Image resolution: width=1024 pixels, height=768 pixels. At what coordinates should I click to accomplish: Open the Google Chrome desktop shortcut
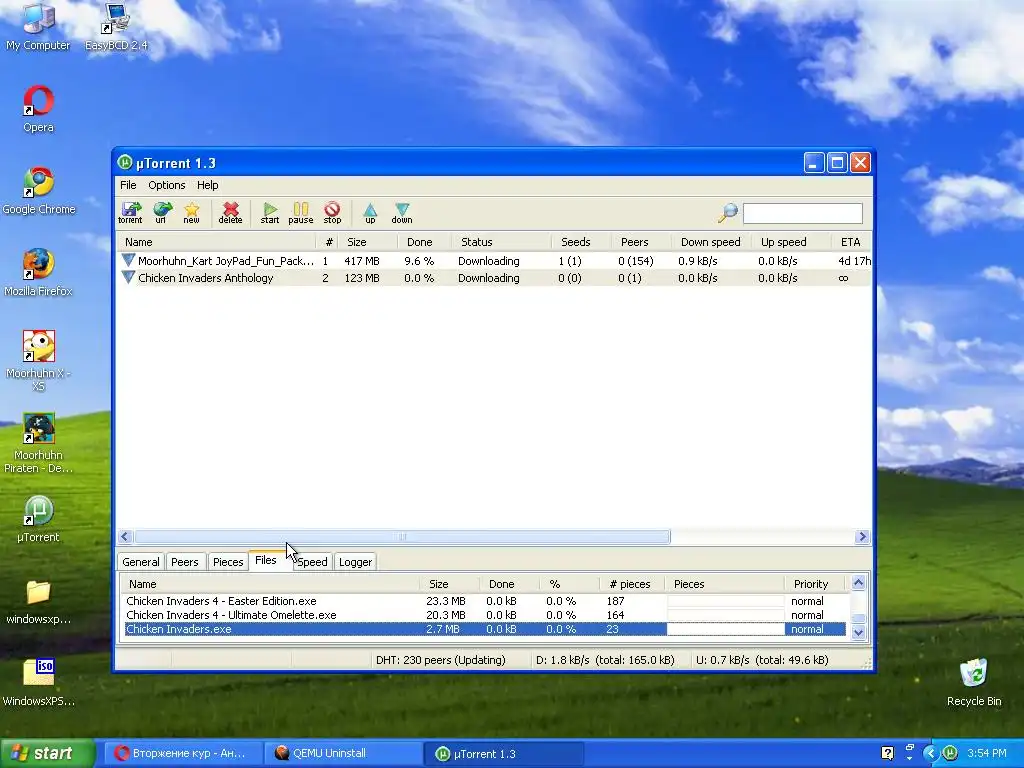[x=39, y=191]
